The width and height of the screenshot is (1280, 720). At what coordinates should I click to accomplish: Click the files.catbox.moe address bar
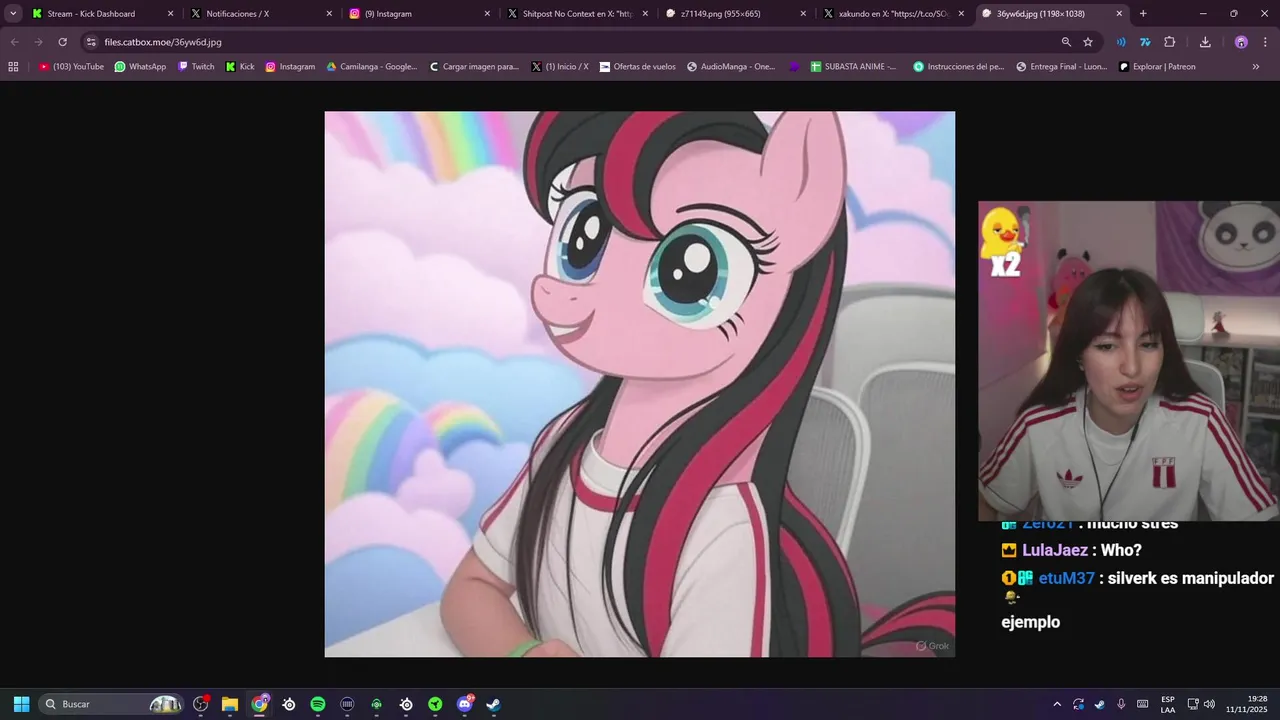click(x=570, y=42)
